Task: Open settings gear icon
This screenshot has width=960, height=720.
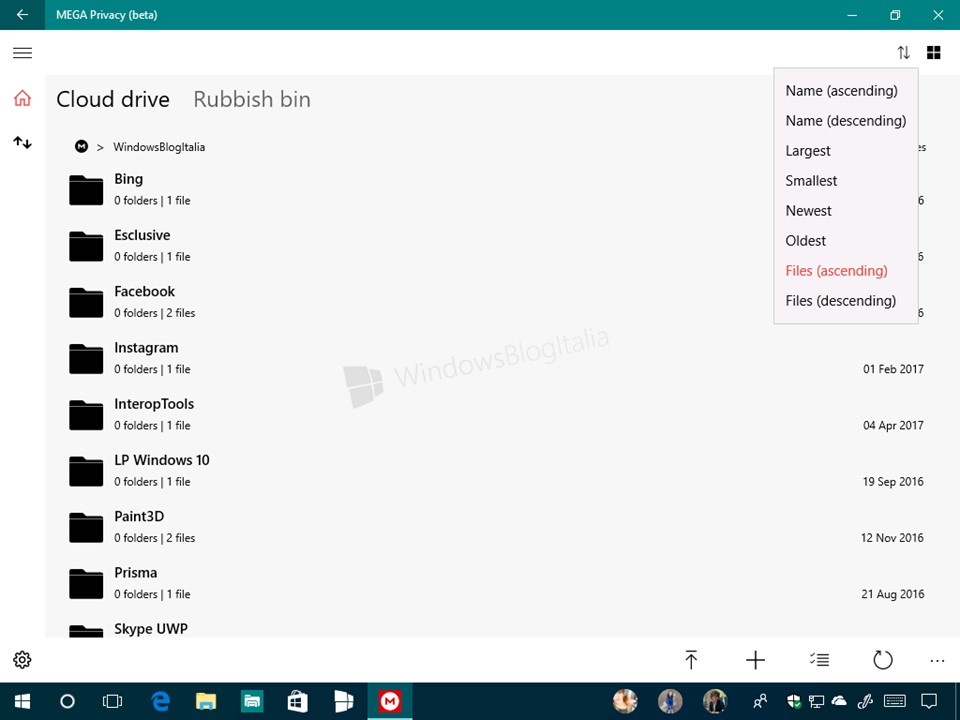Action: coord(22,659)
